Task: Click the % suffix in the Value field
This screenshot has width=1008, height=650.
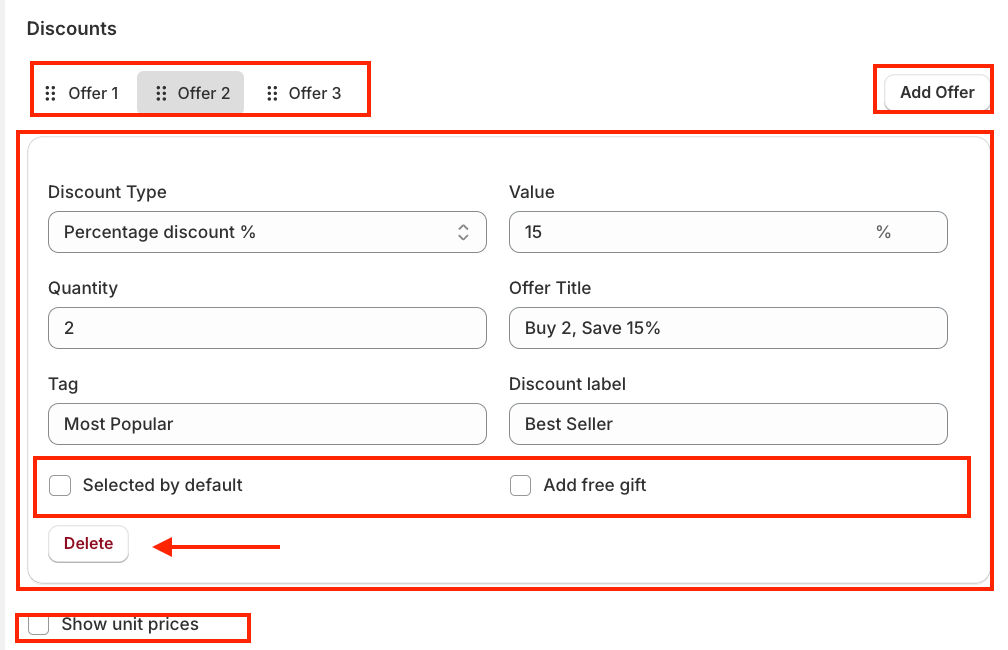Action: 883,232
